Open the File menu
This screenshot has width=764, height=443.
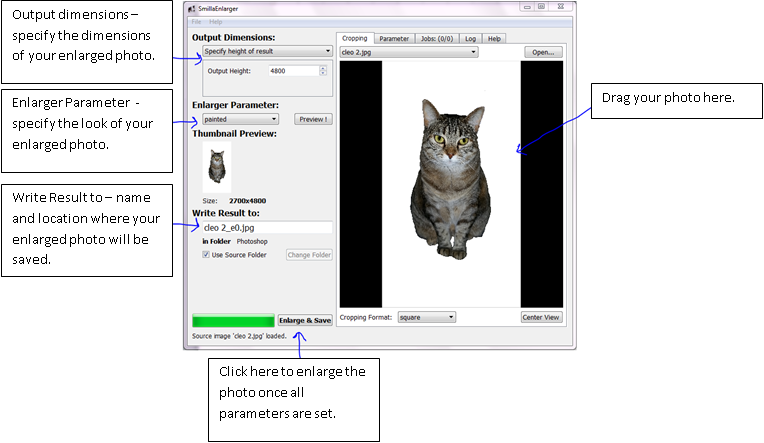196,22
